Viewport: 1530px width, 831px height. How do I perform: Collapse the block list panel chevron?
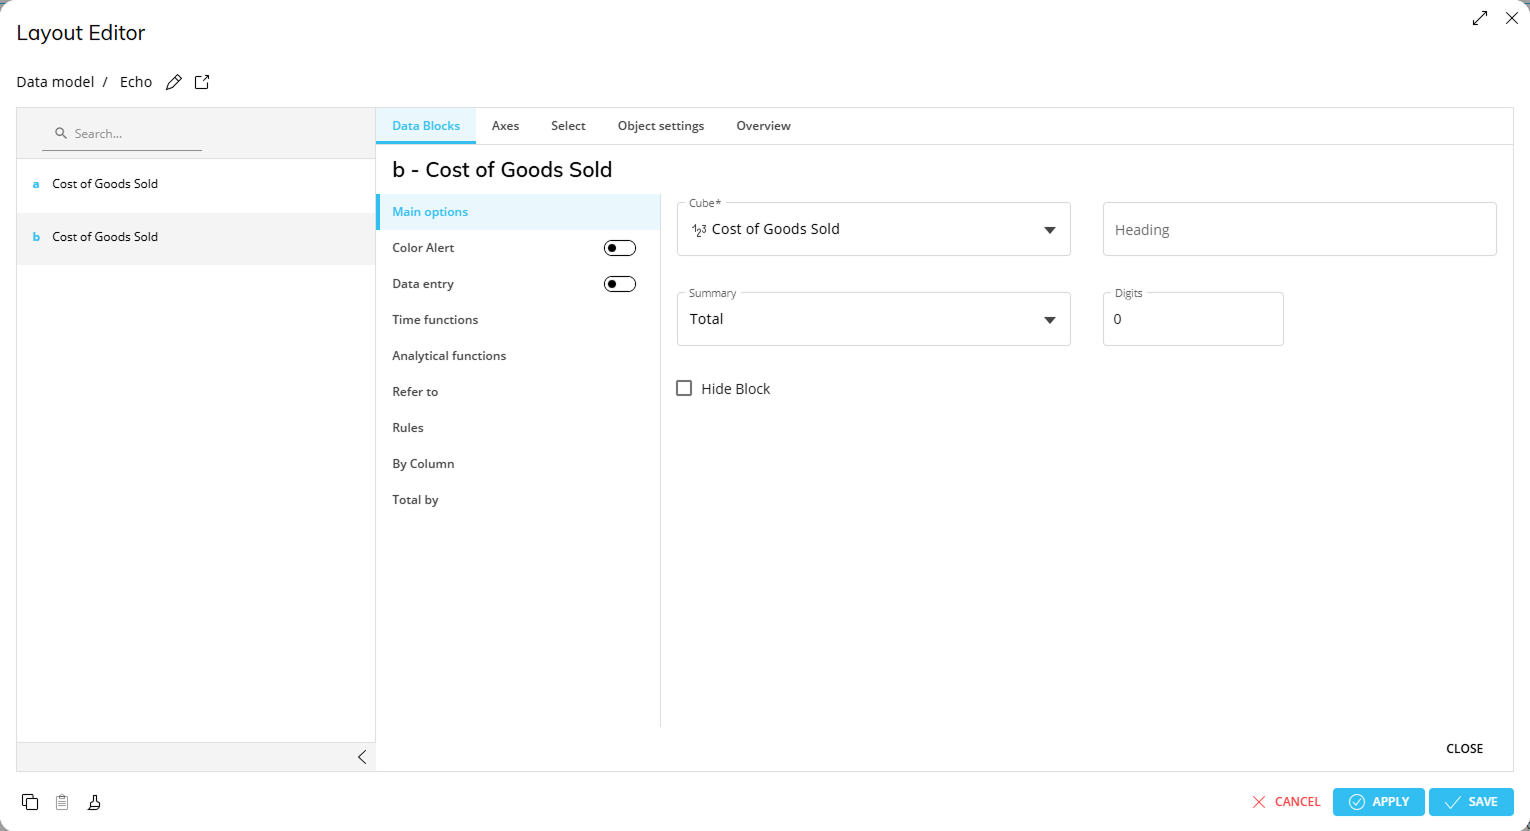[362, 757]
